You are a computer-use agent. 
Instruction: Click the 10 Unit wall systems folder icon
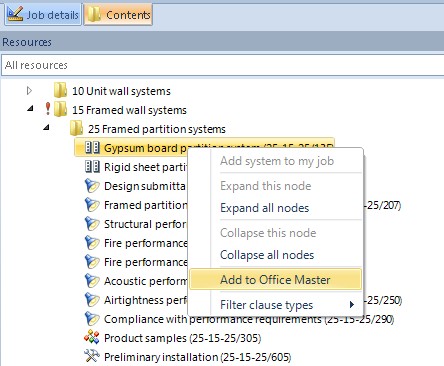click(60, 90)
